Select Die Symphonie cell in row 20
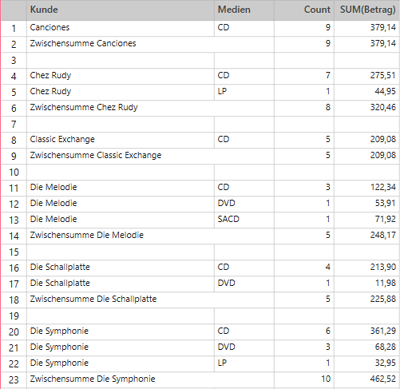Viewport: 400px width, 389px height. (120, 332)
